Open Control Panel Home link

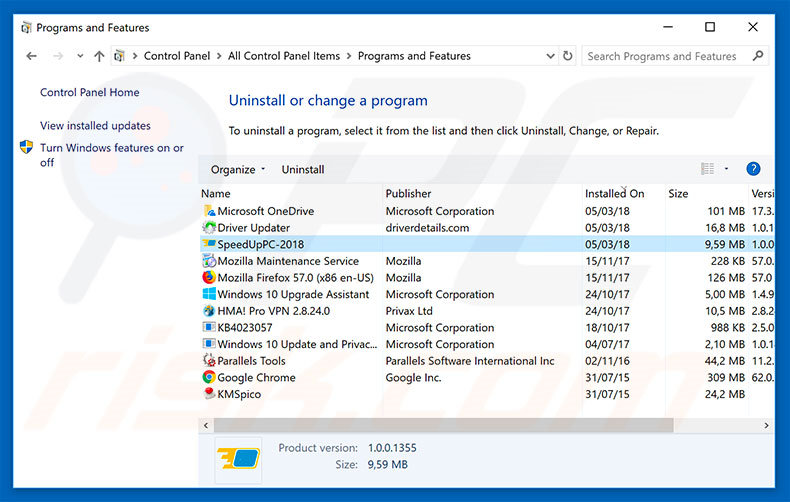pos(90,92)
